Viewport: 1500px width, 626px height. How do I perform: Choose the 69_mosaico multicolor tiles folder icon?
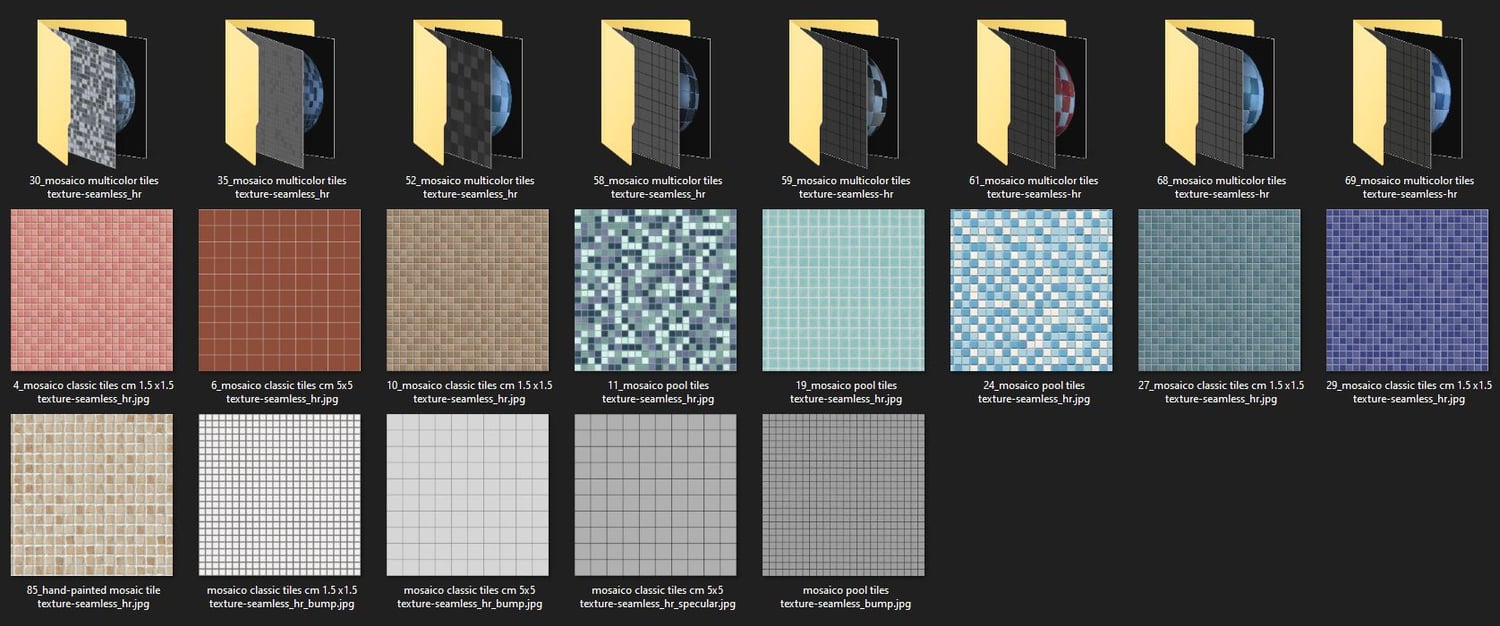pyautogui.click(x=1409, y=92)
